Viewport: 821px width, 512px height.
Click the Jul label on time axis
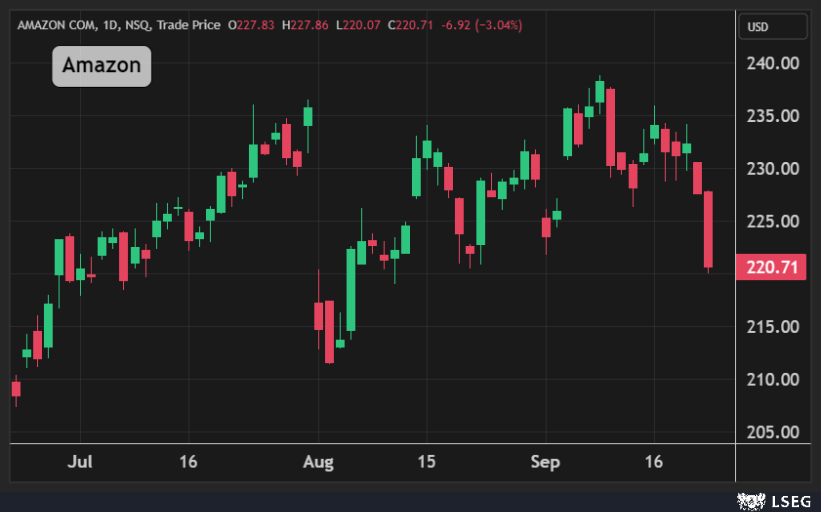(80, 462)
